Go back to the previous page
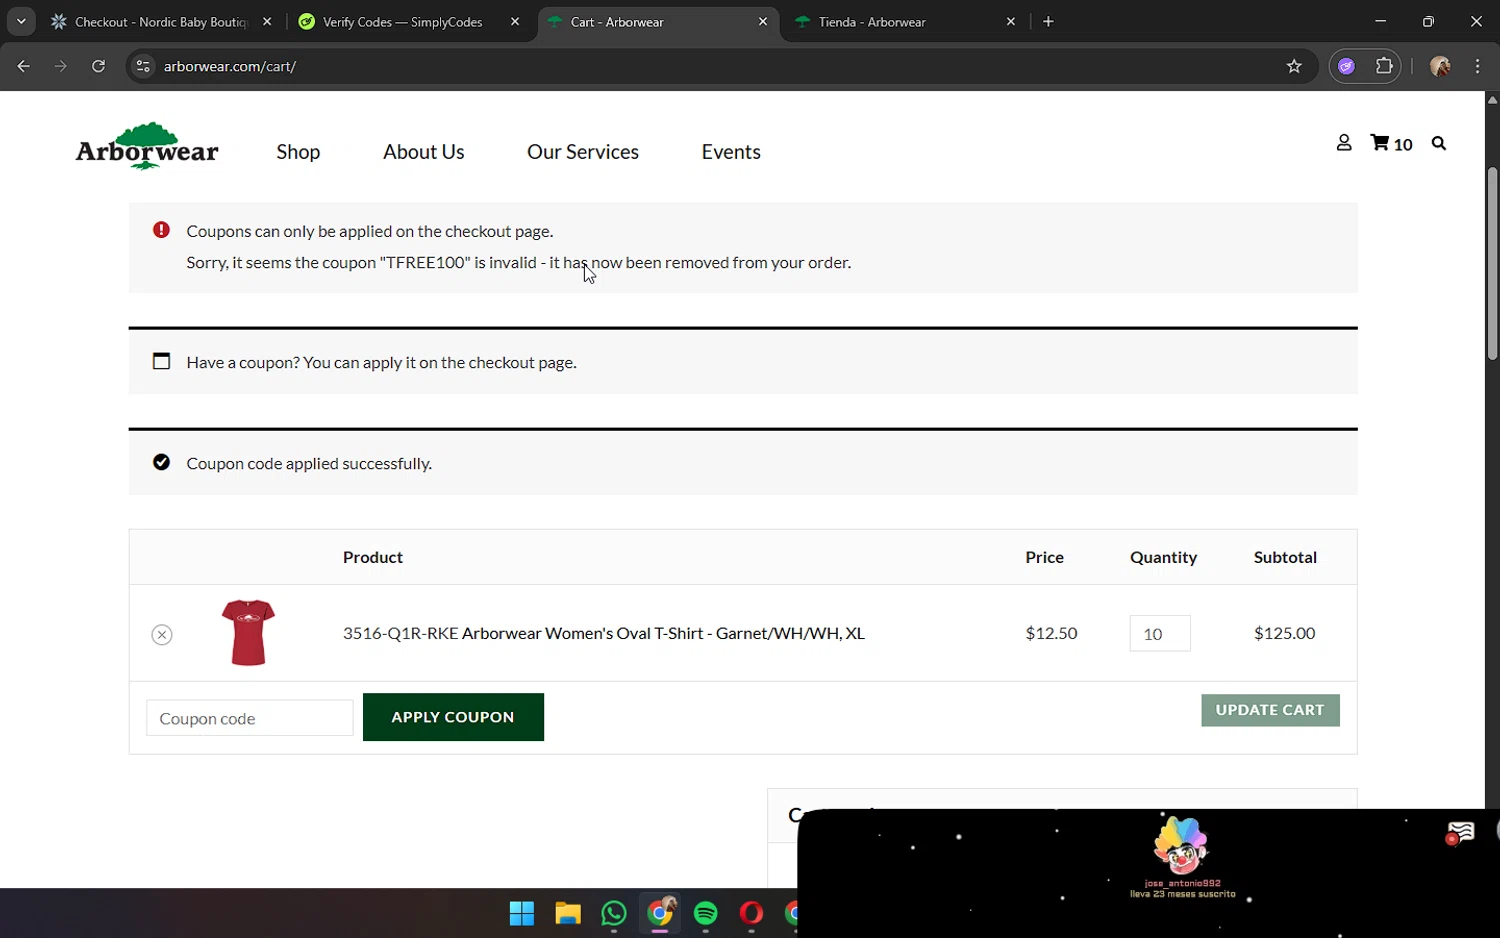 click(24, 66)
